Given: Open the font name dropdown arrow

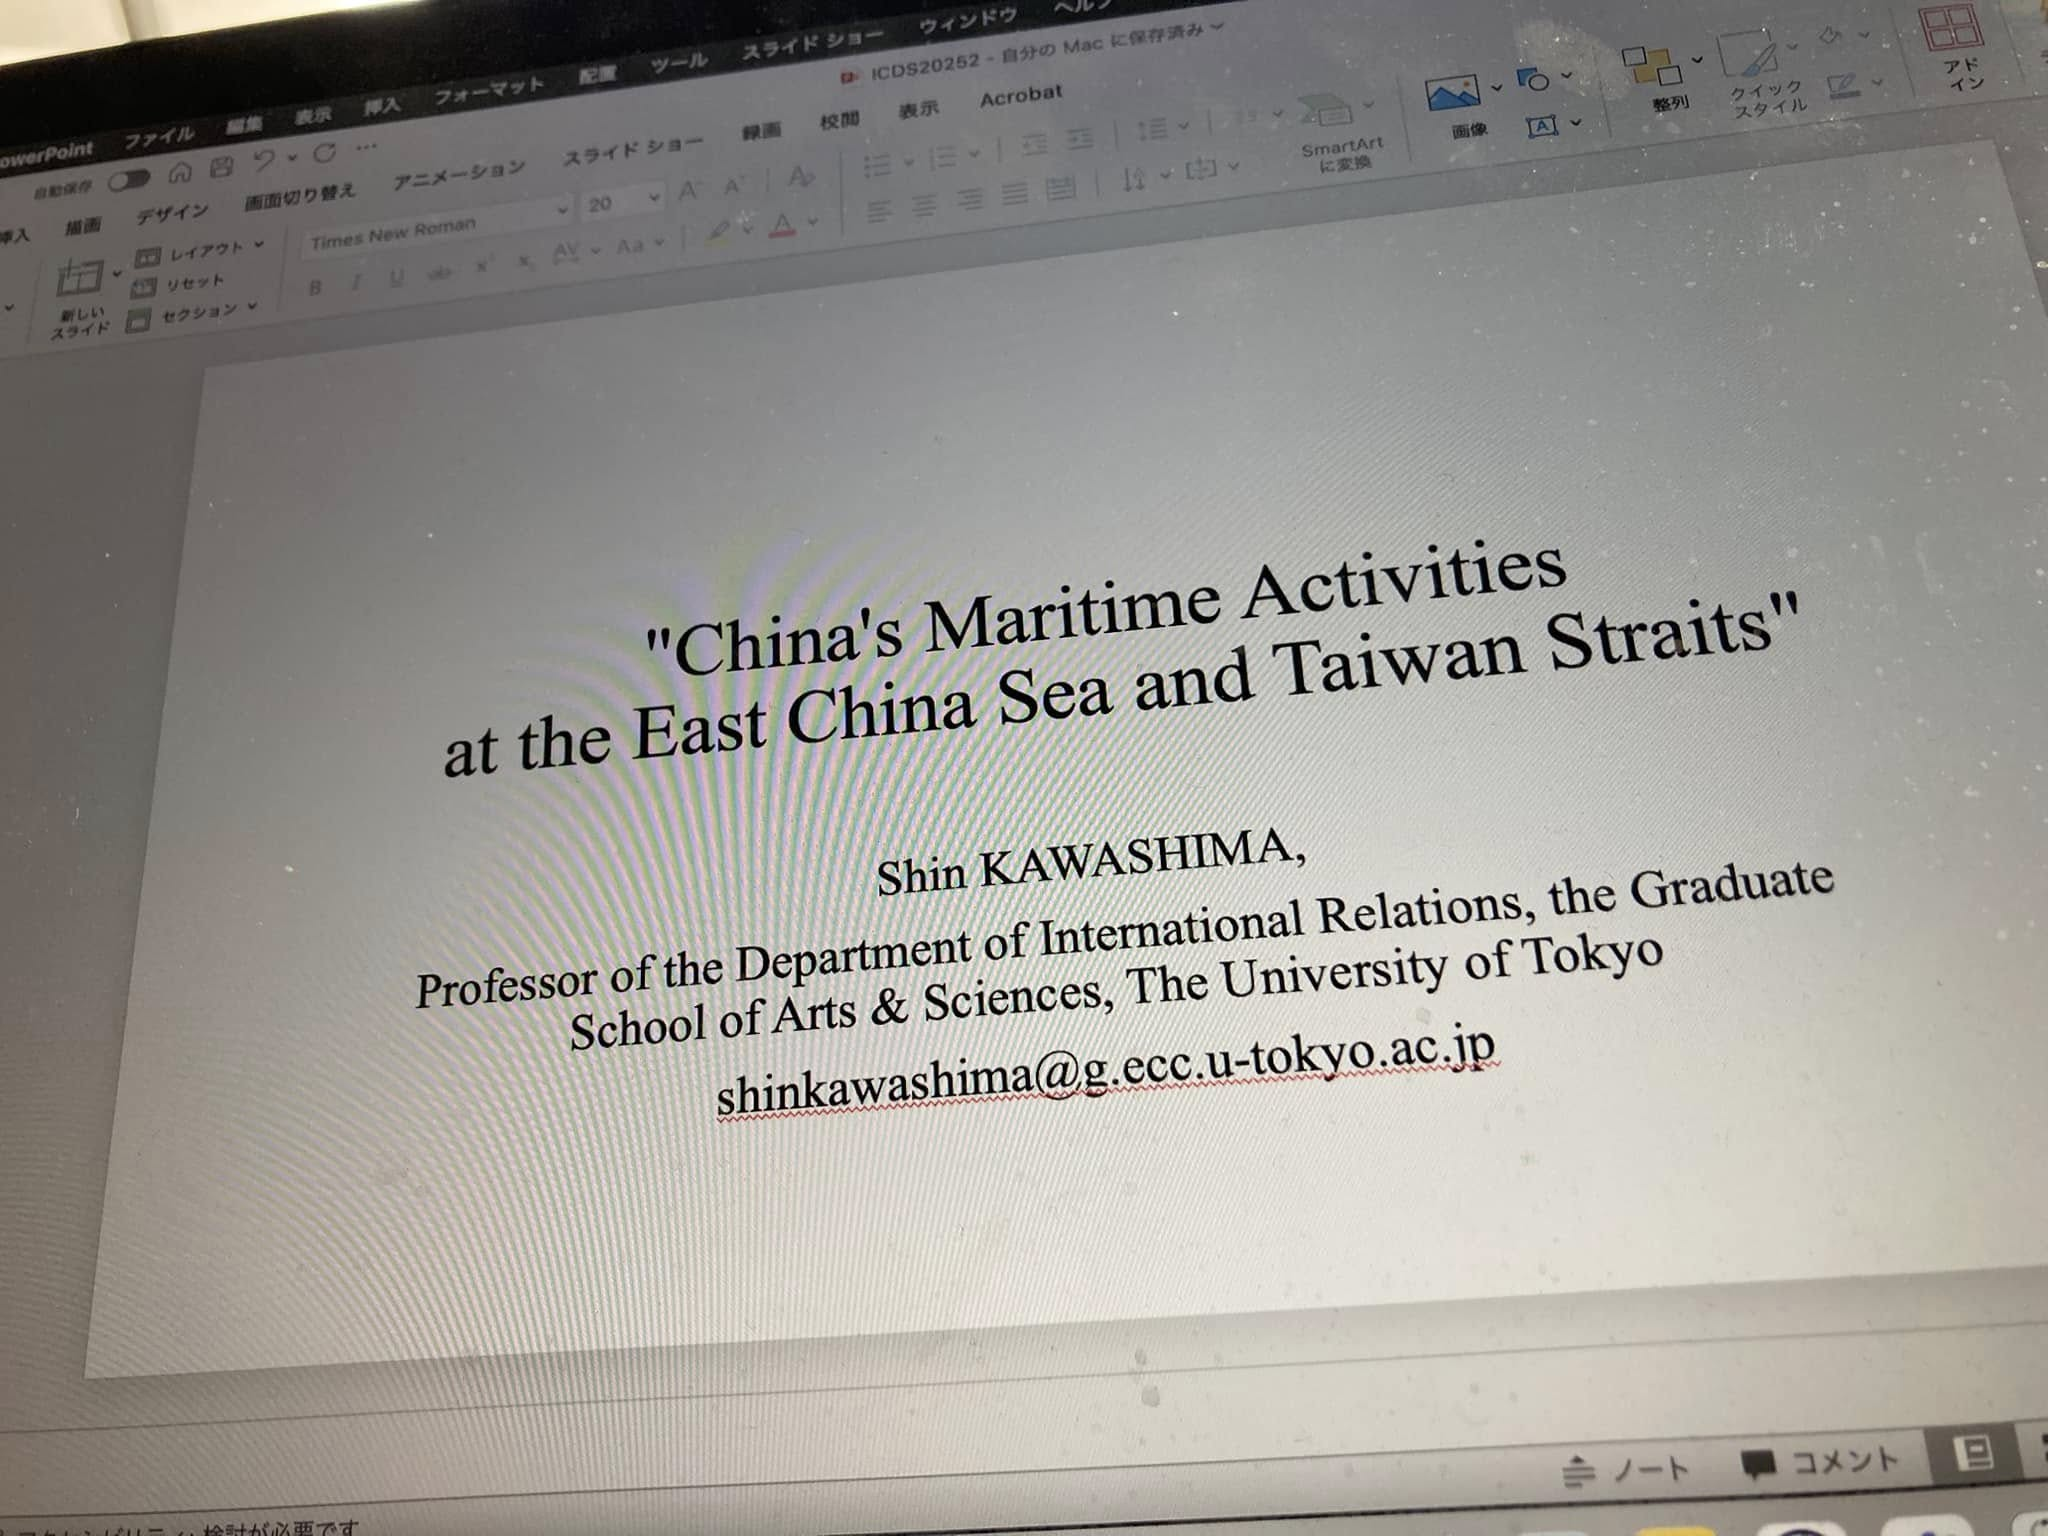Looking at the screenshot, I should click(563, 209).
